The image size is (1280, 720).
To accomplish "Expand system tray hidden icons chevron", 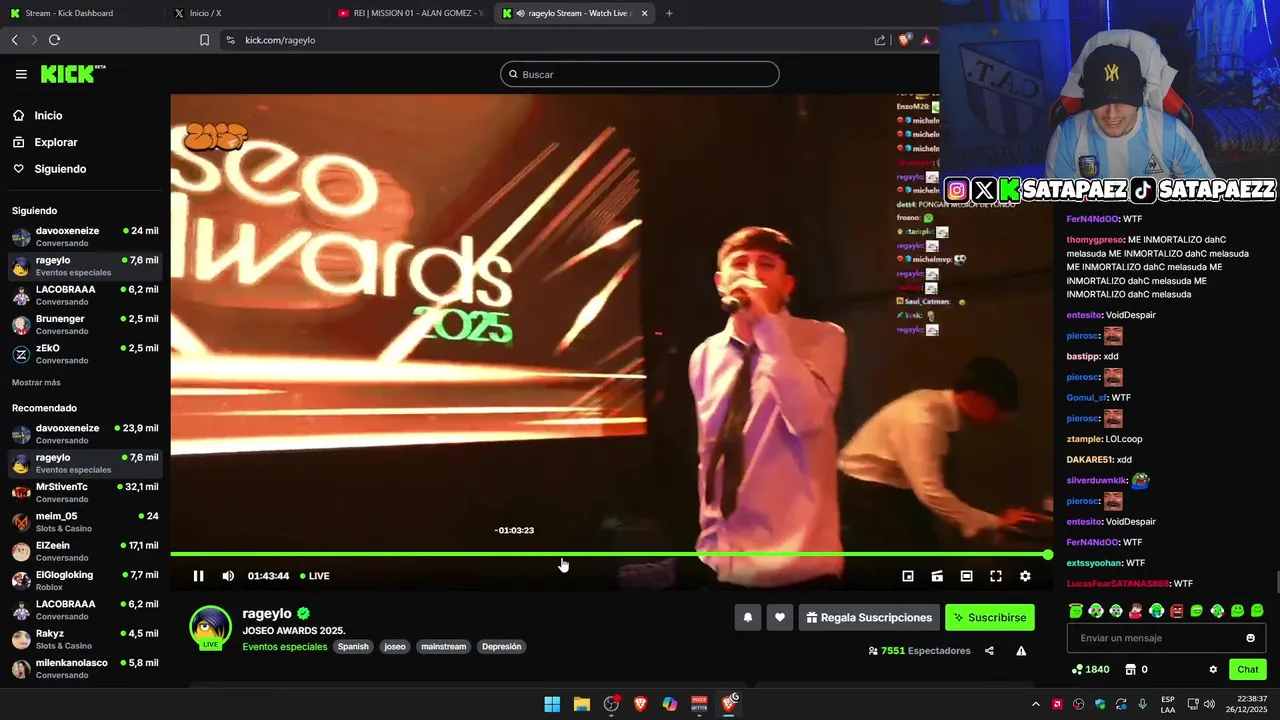I will [x=1035, y=704].
